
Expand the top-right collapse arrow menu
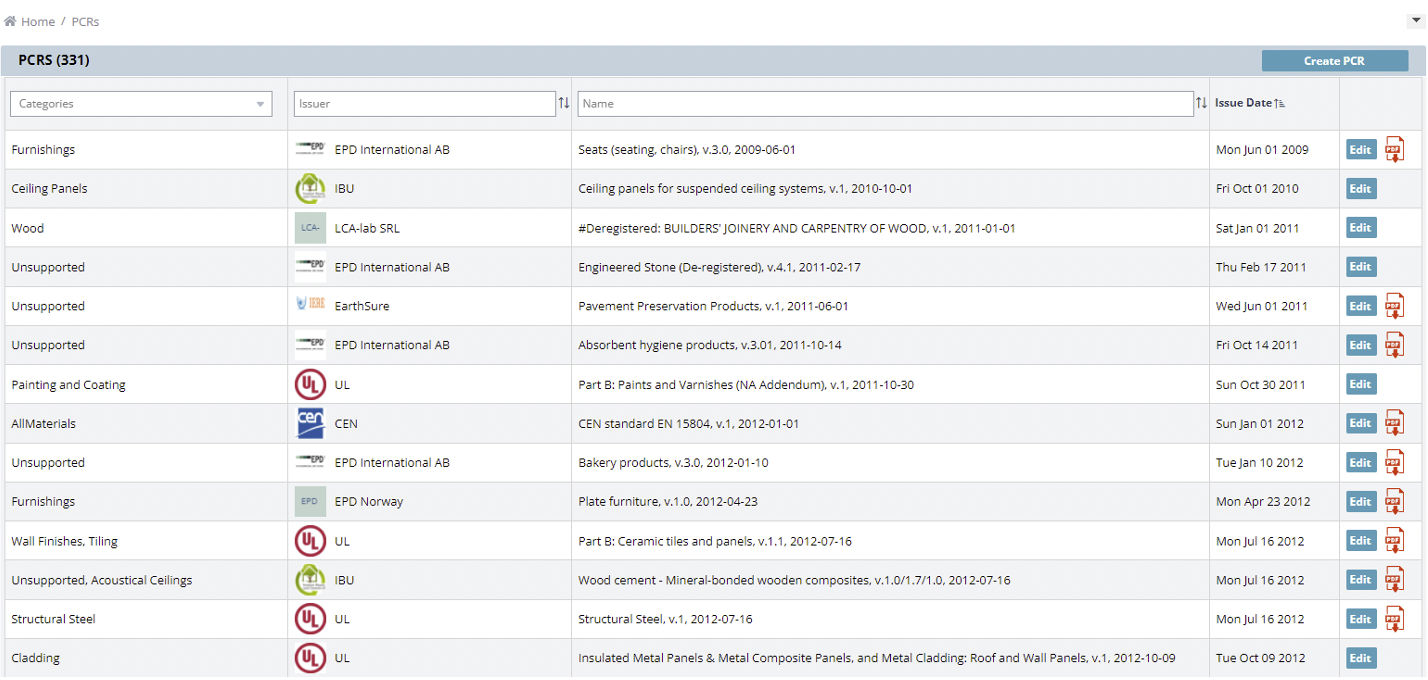[1414, 20]
